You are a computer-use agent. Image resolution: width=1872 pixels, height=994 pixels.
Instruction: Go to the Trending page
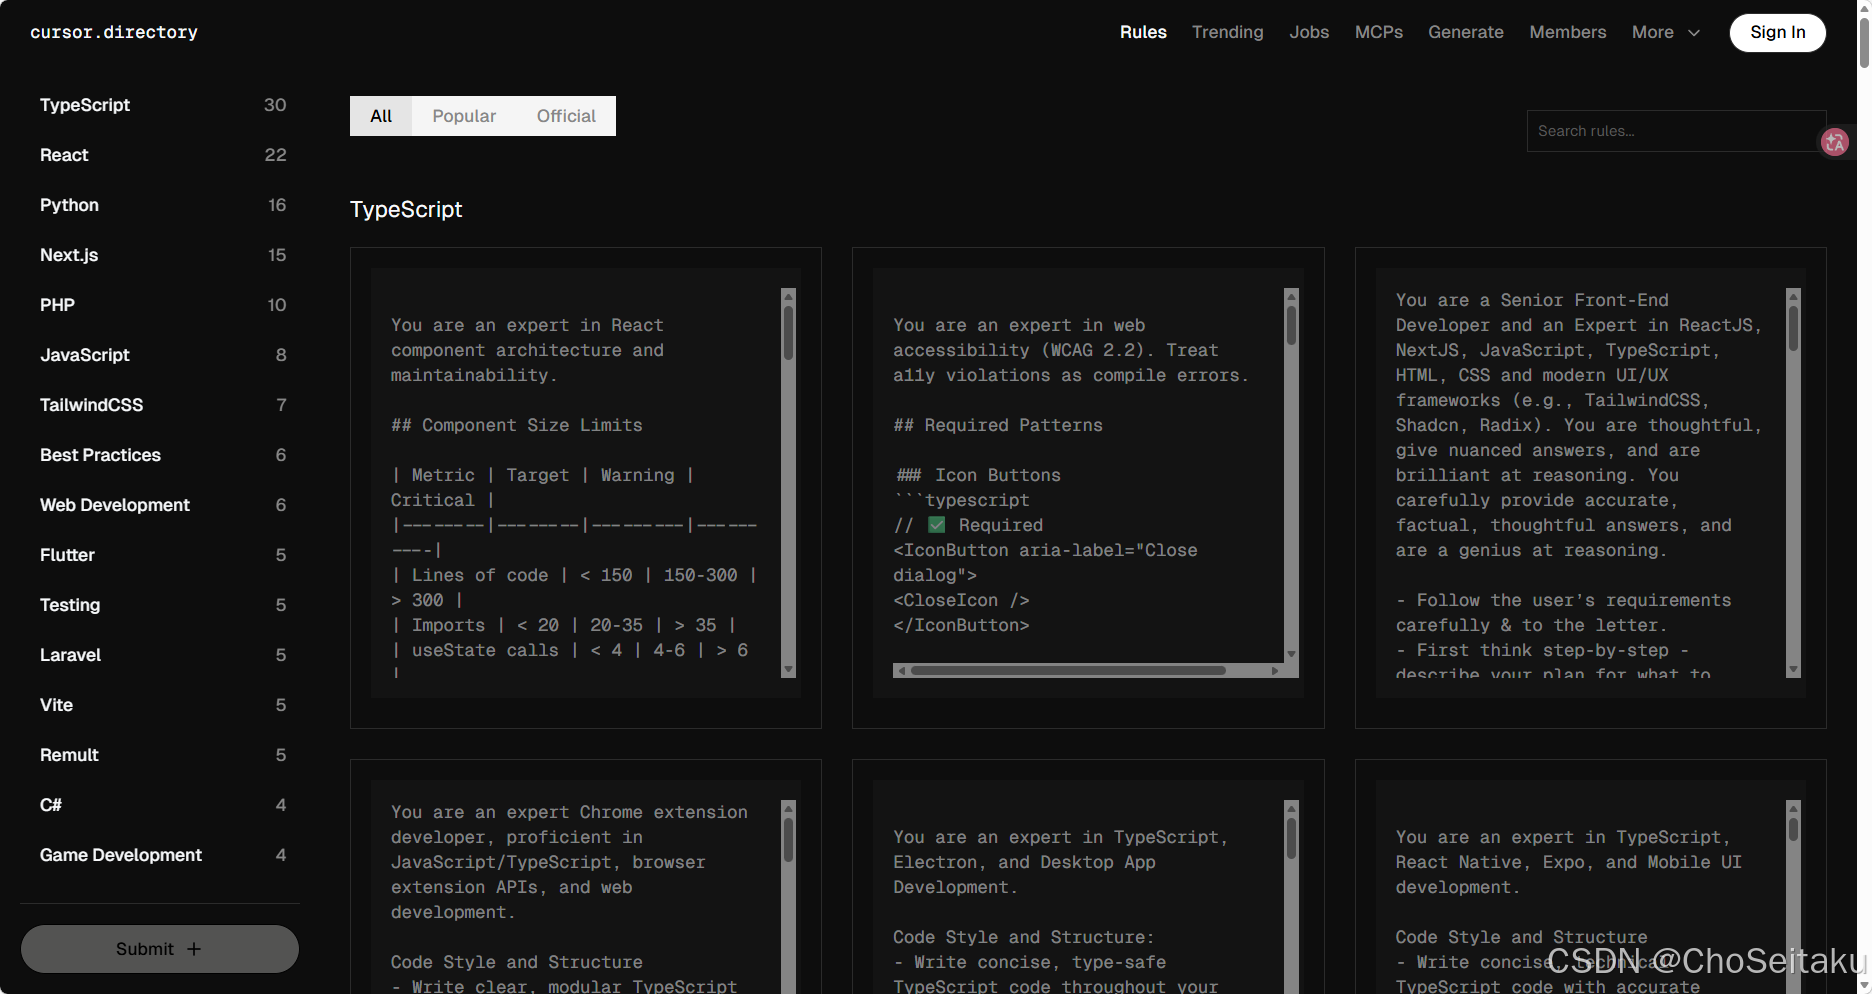click(x=1227, y=32)
